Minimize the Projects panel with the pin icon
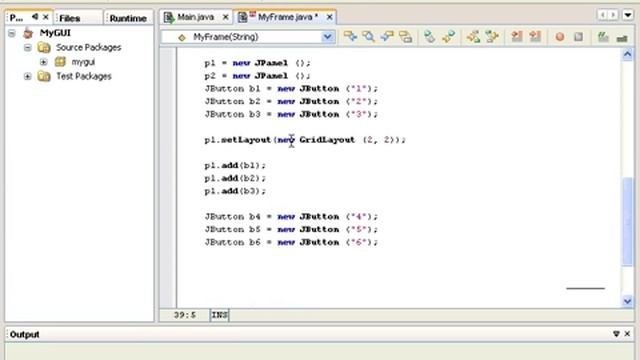640x360 pixels. tap(35, 17)
